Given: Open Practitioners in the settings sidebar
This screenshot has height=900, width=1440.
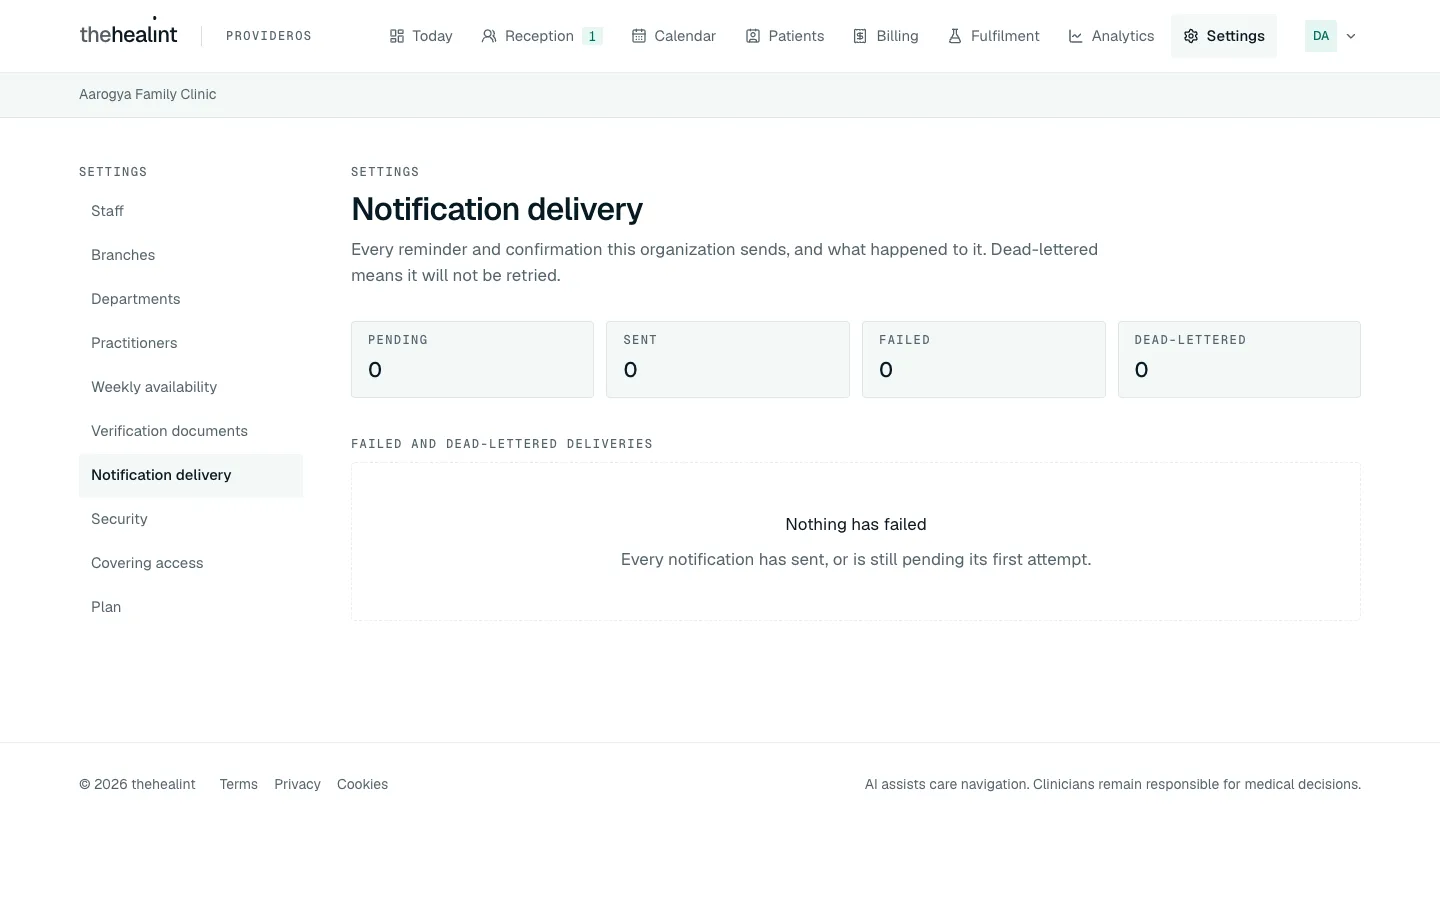Looking at the screenshot, I should [191, 343].
